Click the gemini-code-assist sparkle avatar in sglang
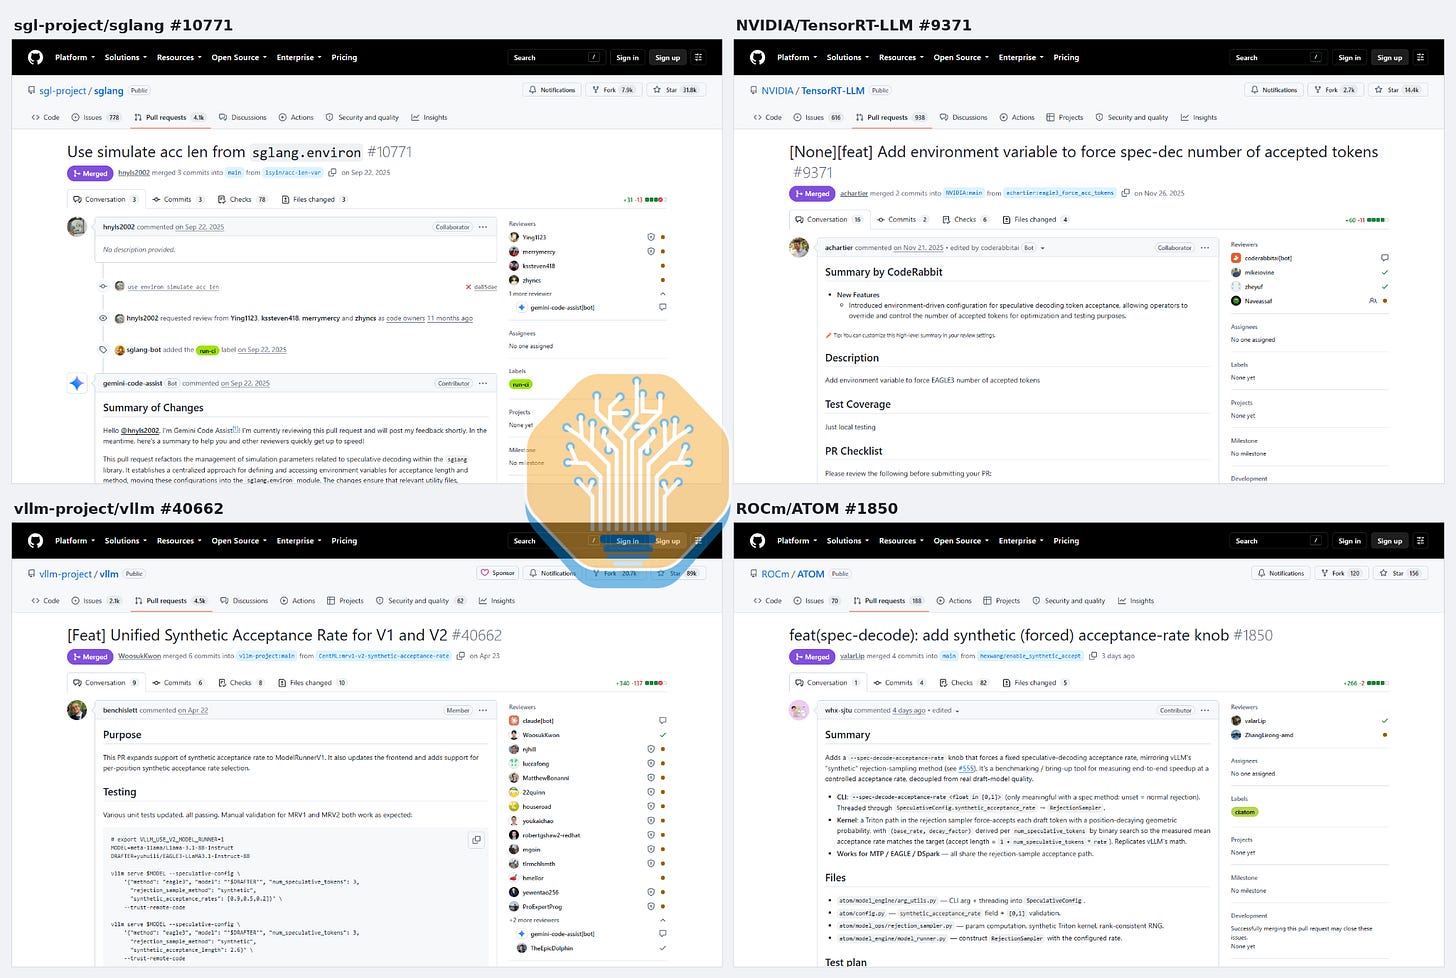The height and width of the screenshot is (978, 1456). pos(77,383)
